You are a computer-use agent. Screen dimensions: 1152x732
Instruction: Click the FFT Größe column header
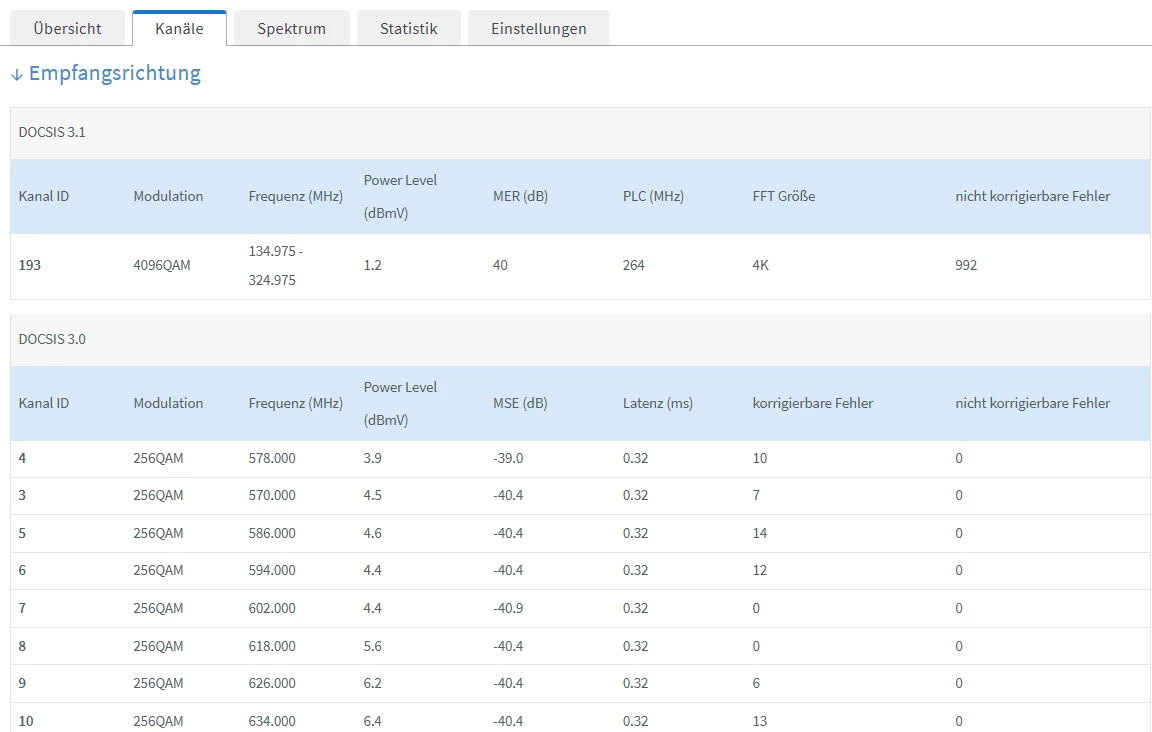click(x=783, y=196)
